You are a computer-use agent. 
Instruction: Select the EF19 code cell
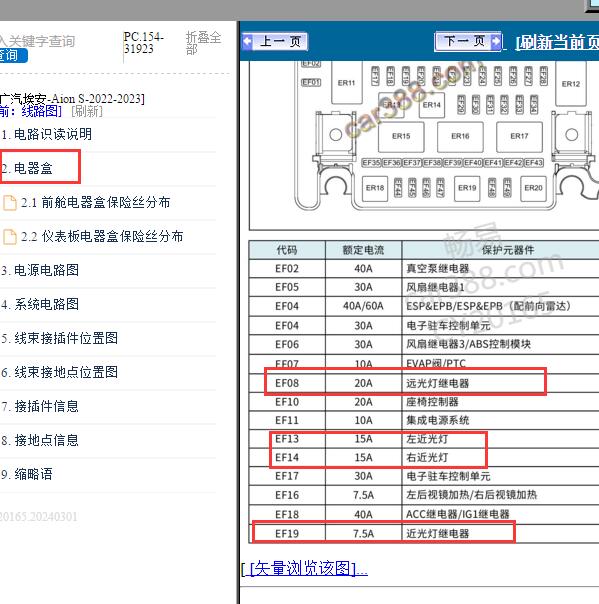pos(287,534)
